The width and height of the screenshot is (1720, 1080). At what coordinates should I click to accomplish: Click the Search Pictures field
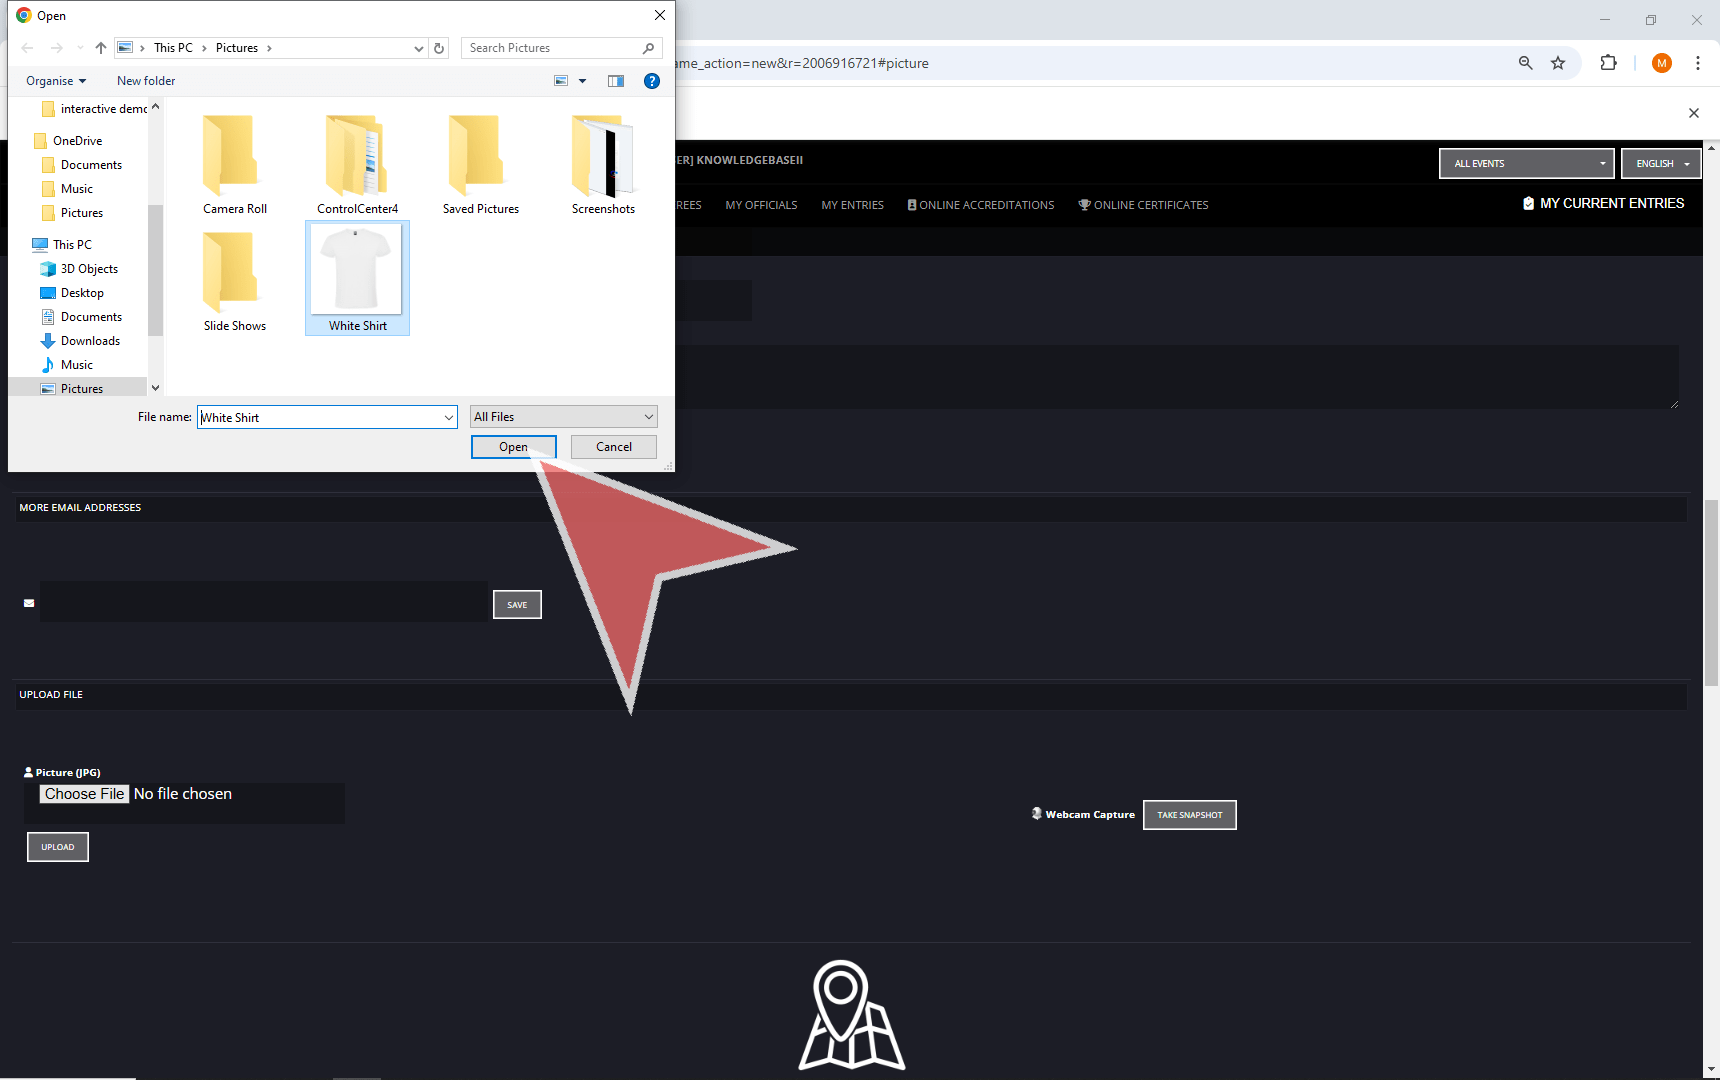553,48
